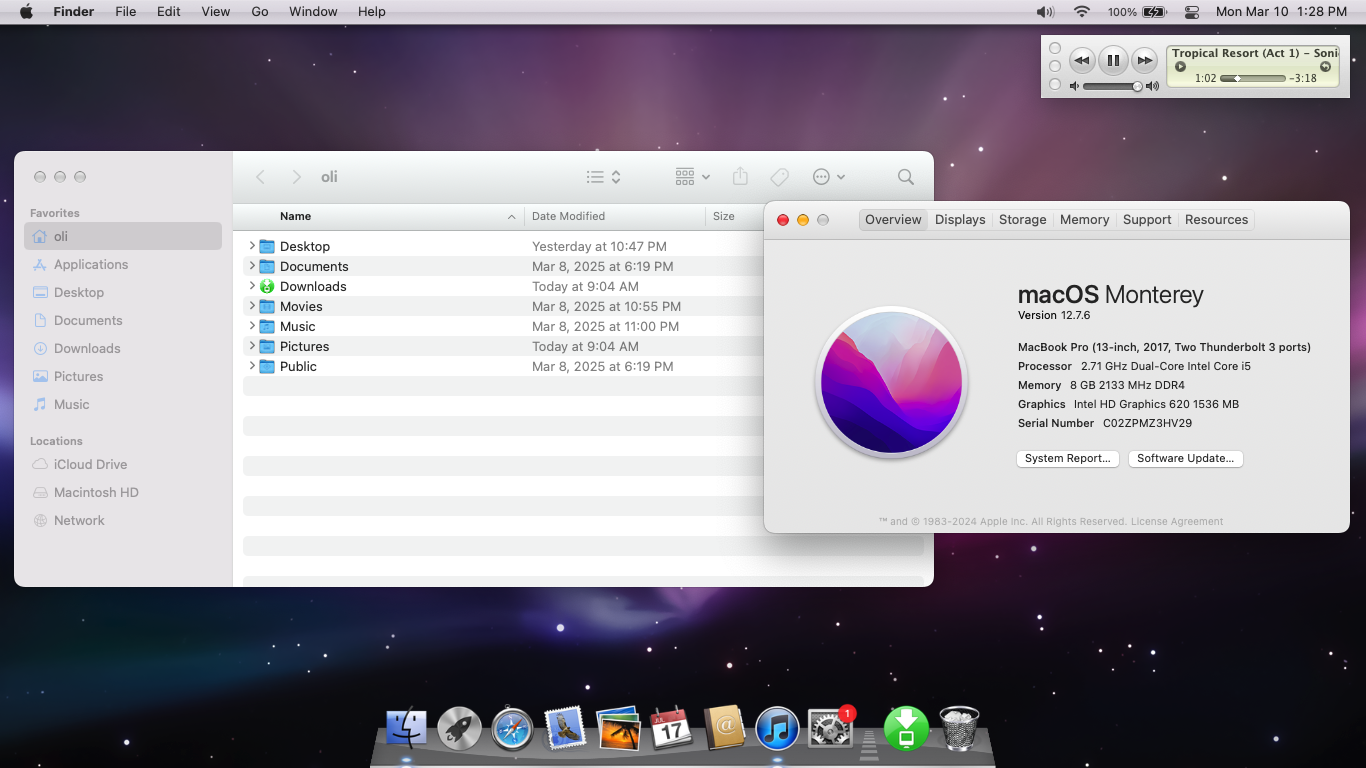The height and width of the screenshot is (768, 1366).
Task: Open Finder from the Dock
Action: [x=406, y=729]
